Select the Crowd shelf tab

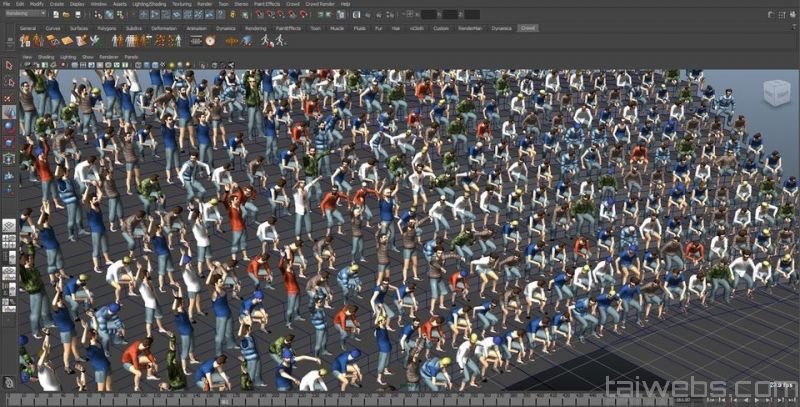(528, 28)
